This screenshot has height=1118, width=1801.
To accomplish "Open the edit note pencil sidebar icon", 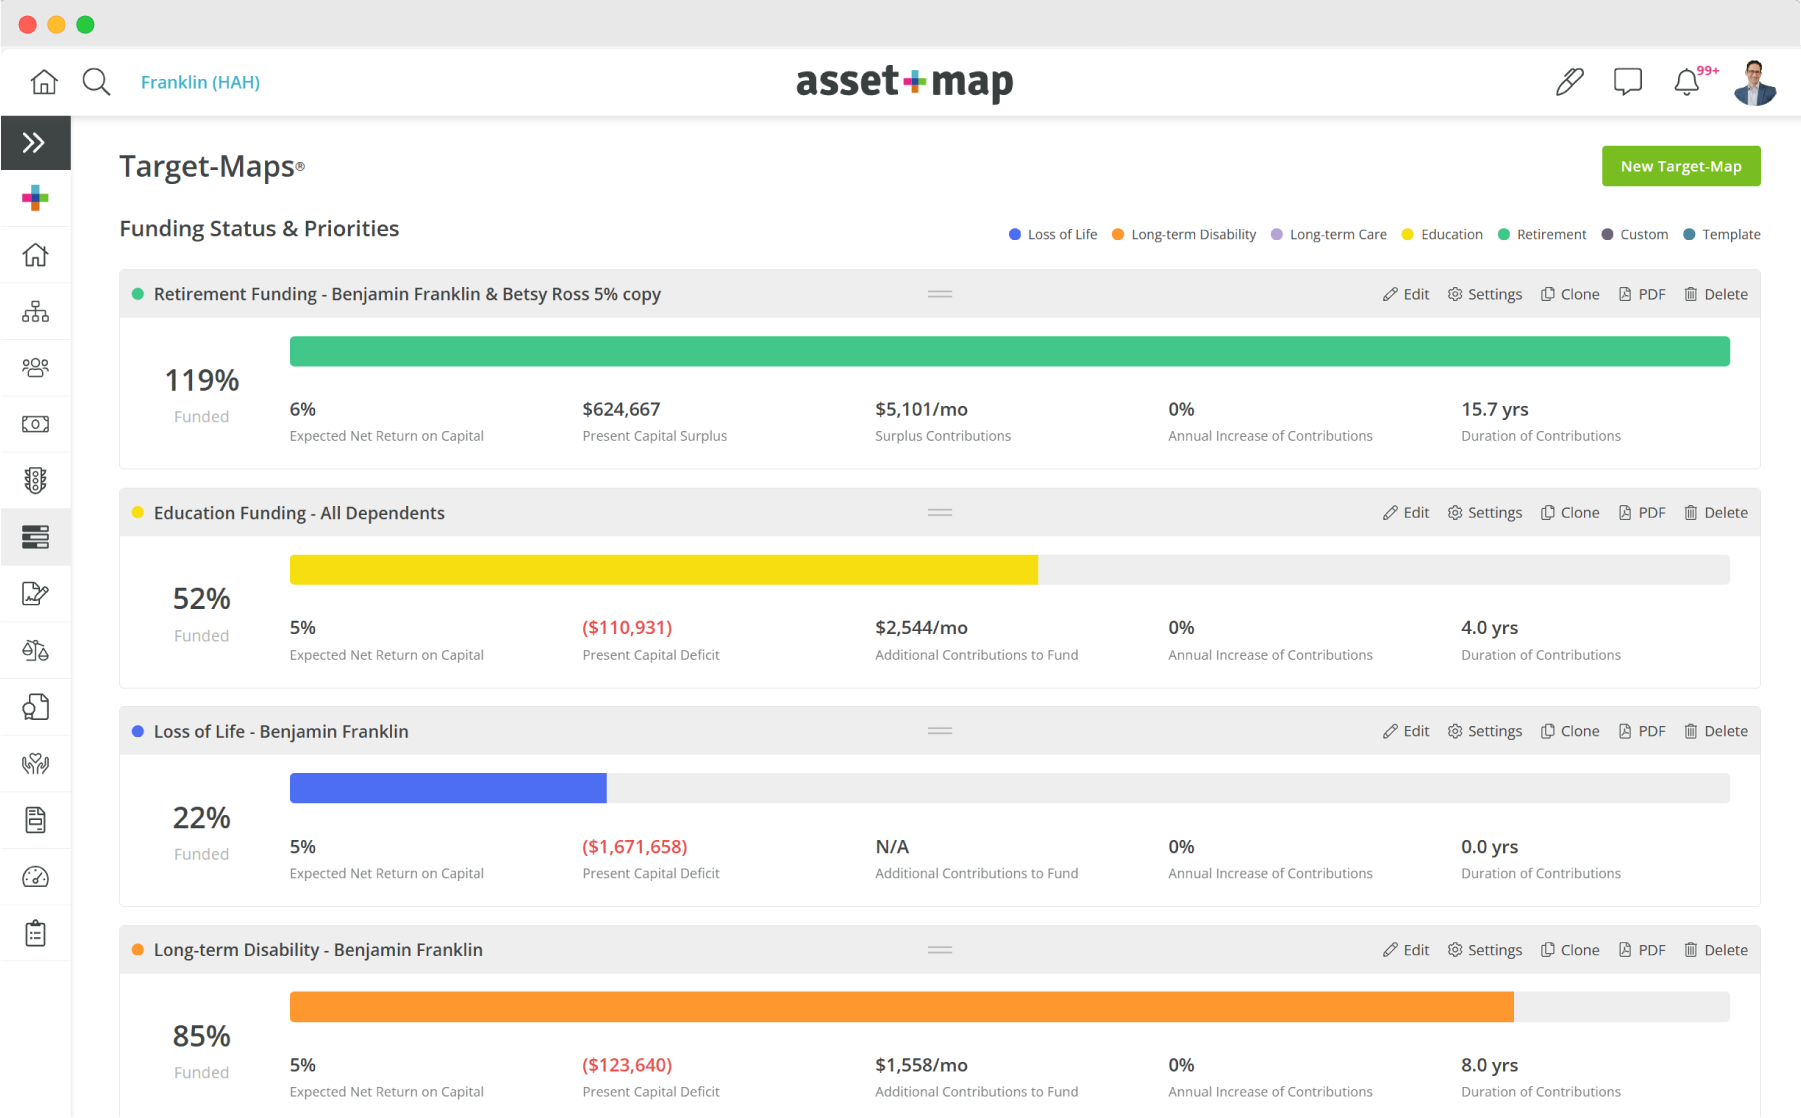I will (35, 594).
